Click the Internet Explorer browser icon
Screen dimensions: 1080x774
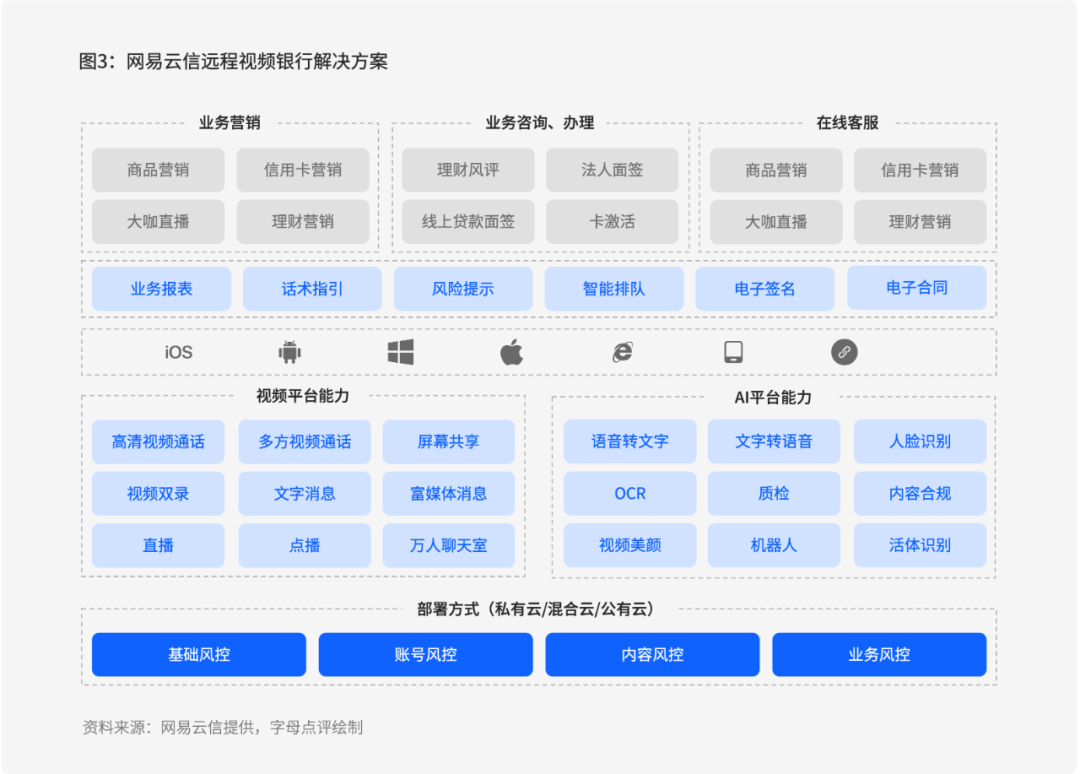click(x=623, y=352)
